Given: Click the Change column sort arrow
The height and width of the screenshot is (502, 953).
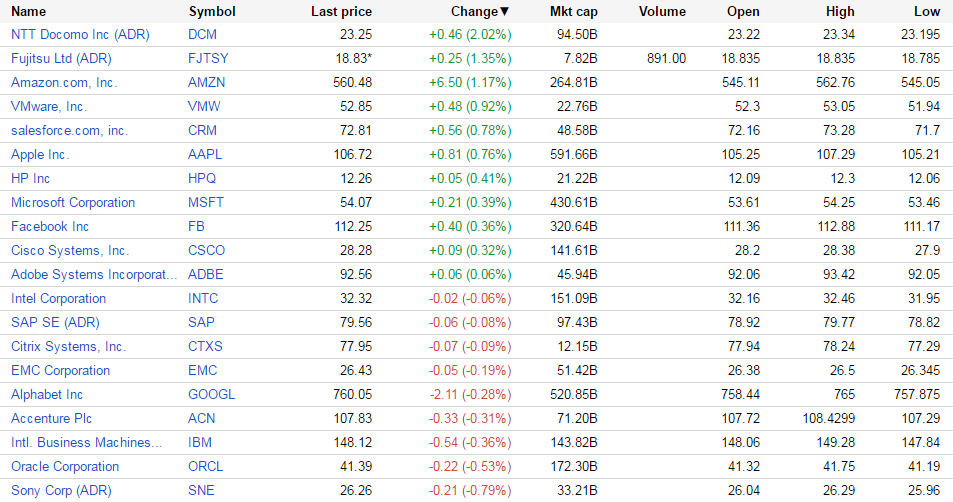Looking at the screenshot, I should pyautogui.click(x=504, y=12).
